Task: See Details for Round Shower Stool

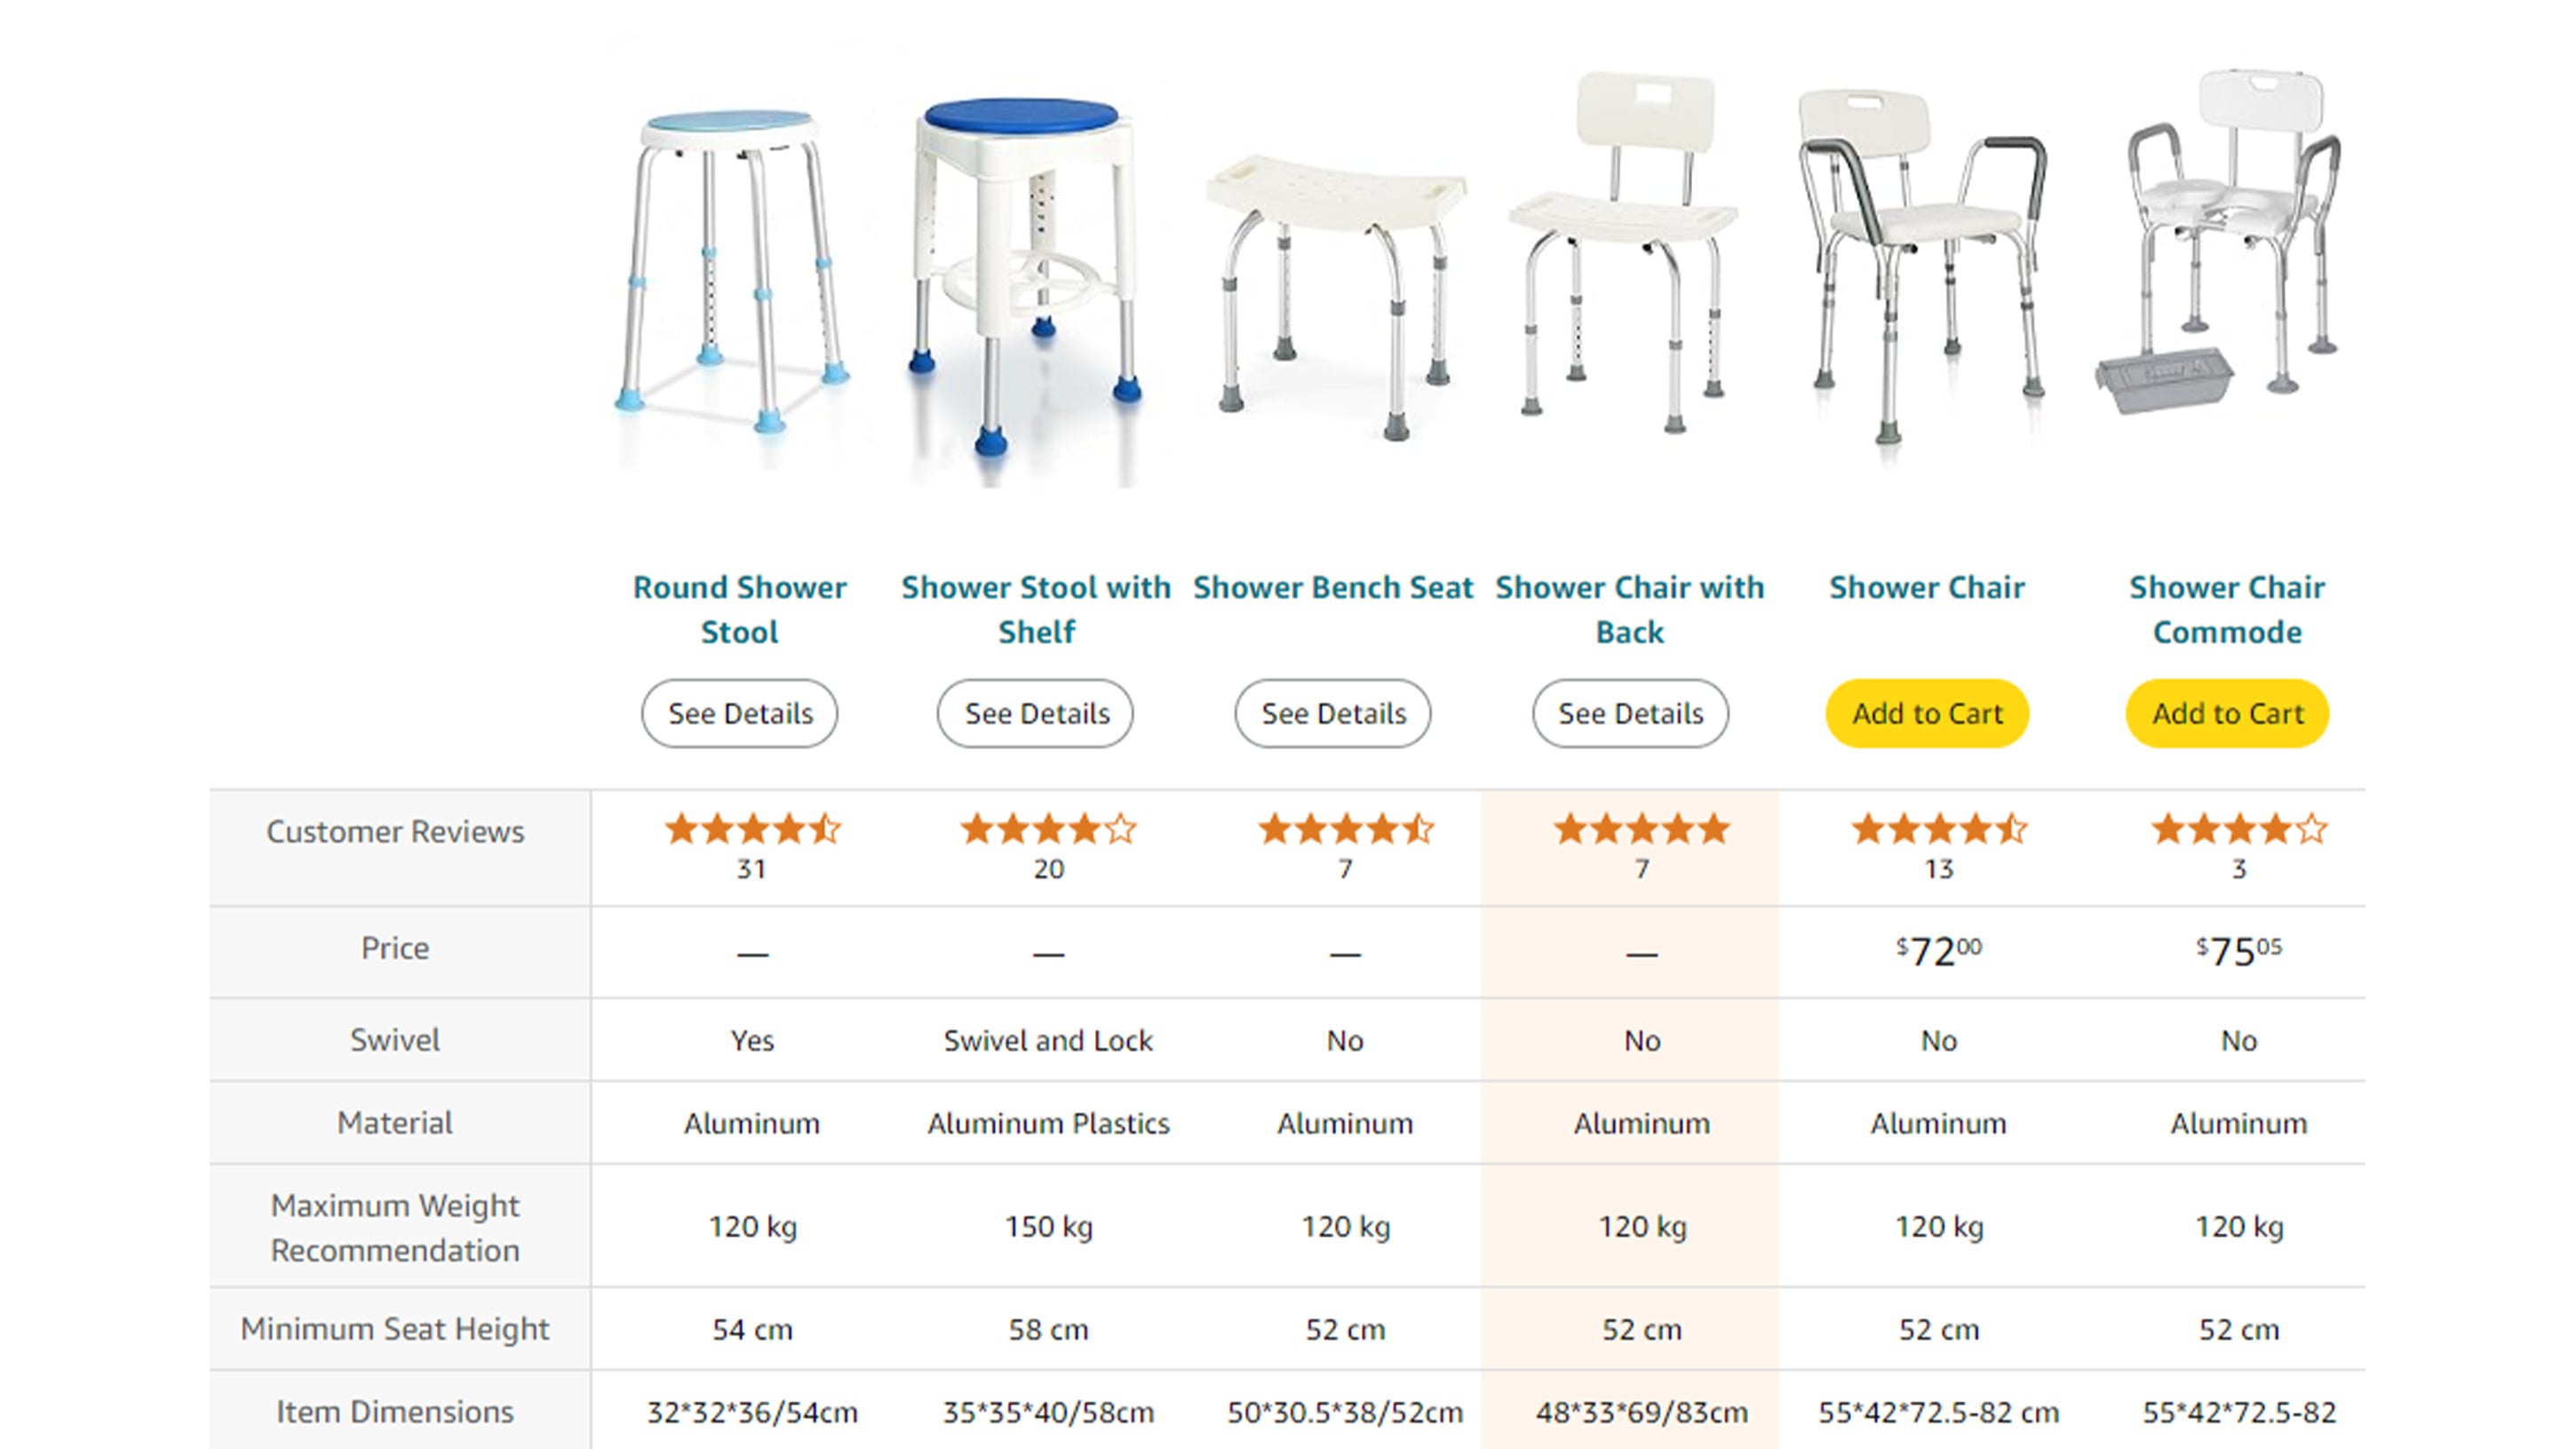Action: coord(740,714)
